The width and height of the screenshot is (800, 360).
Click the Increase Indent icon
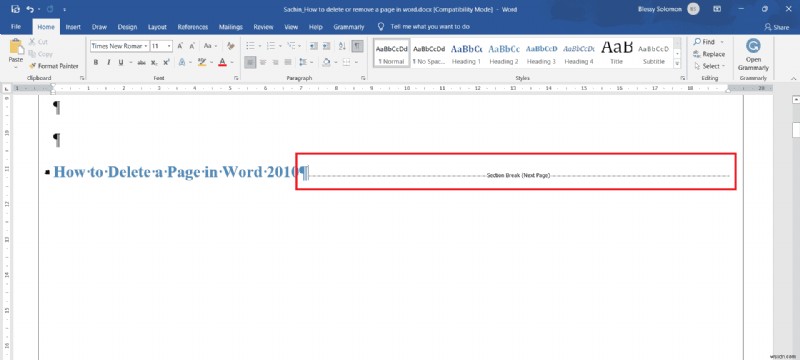[x=327, y=46]
